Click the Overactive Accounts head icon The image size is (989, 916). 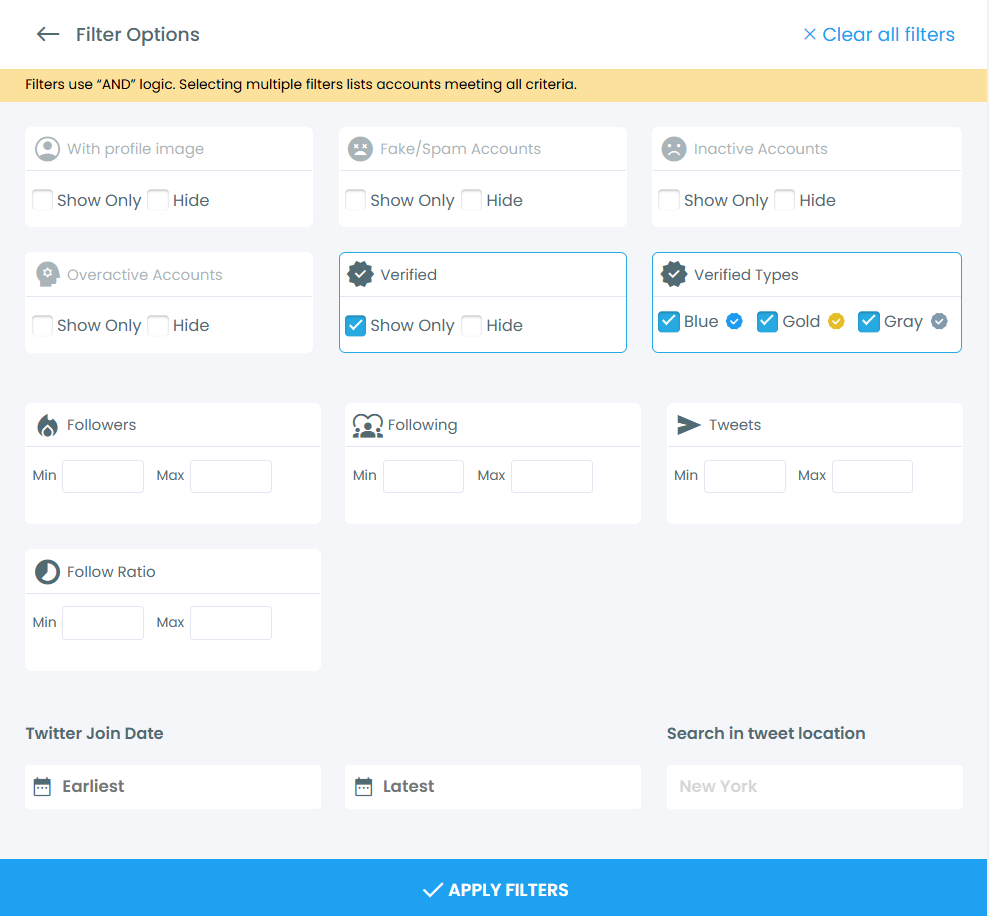pos(47,274)
